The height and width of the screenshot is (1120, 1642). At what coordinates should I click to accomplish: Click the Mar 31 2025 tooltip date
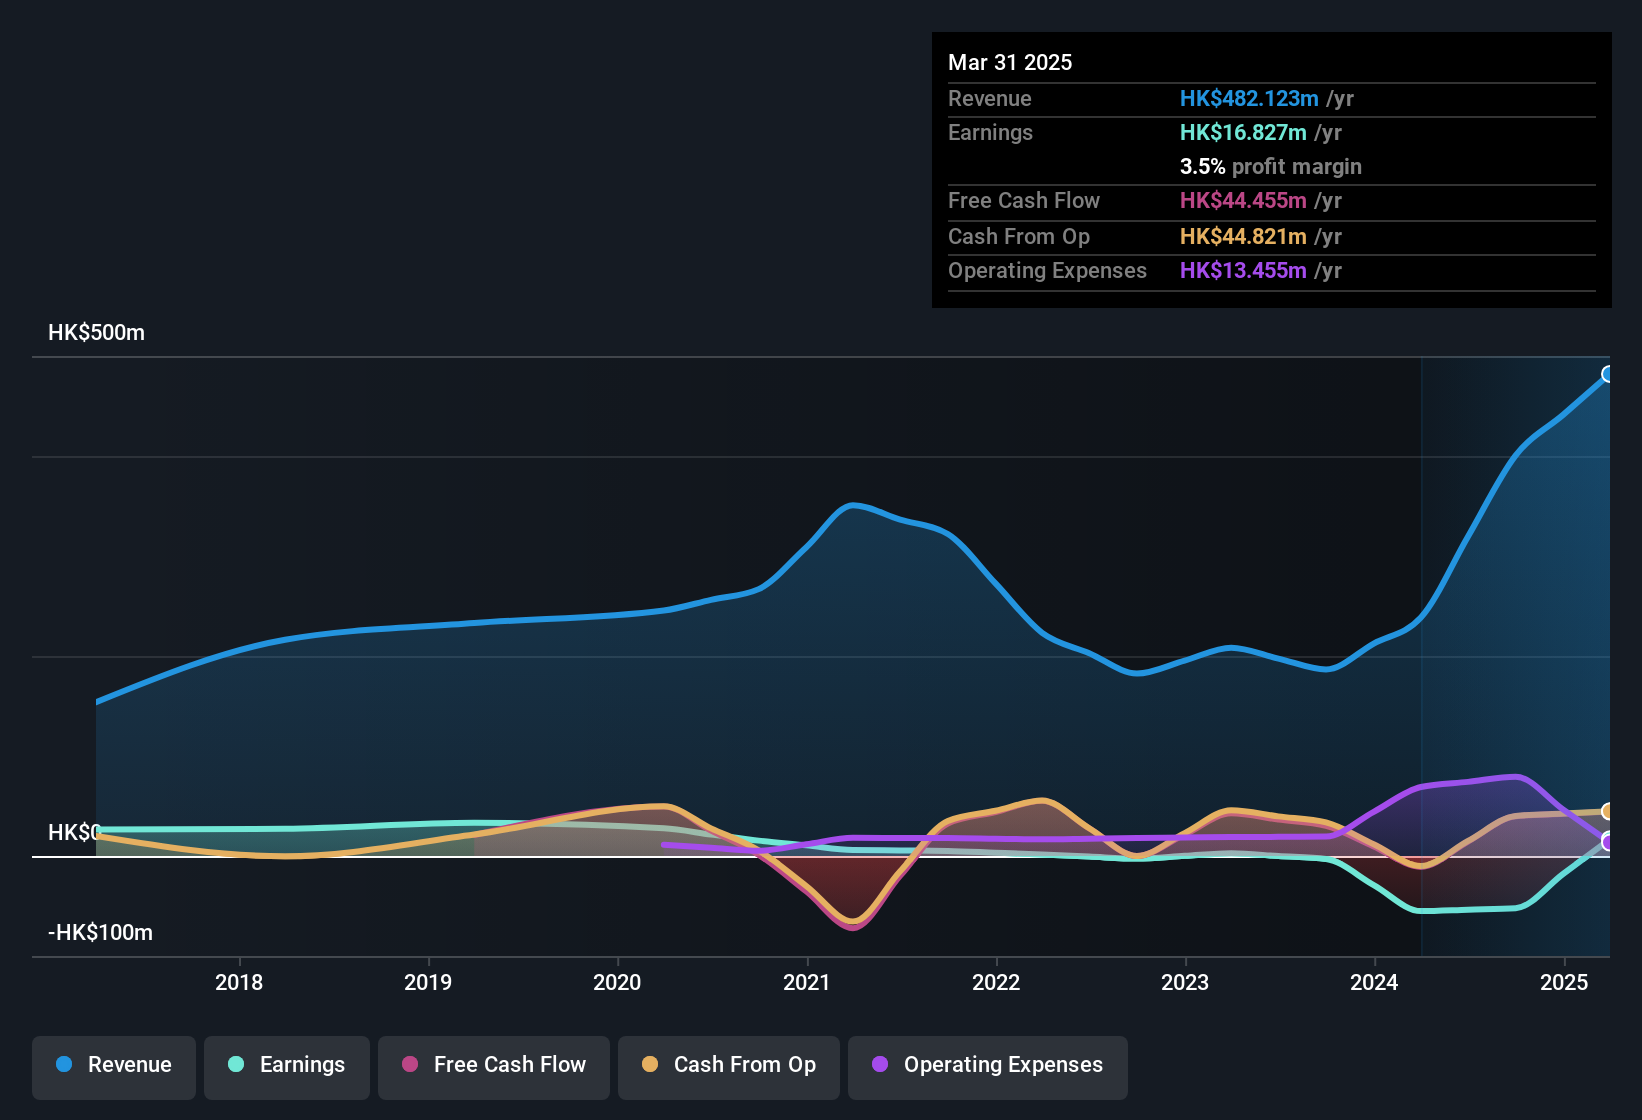tap(1010, 62)
